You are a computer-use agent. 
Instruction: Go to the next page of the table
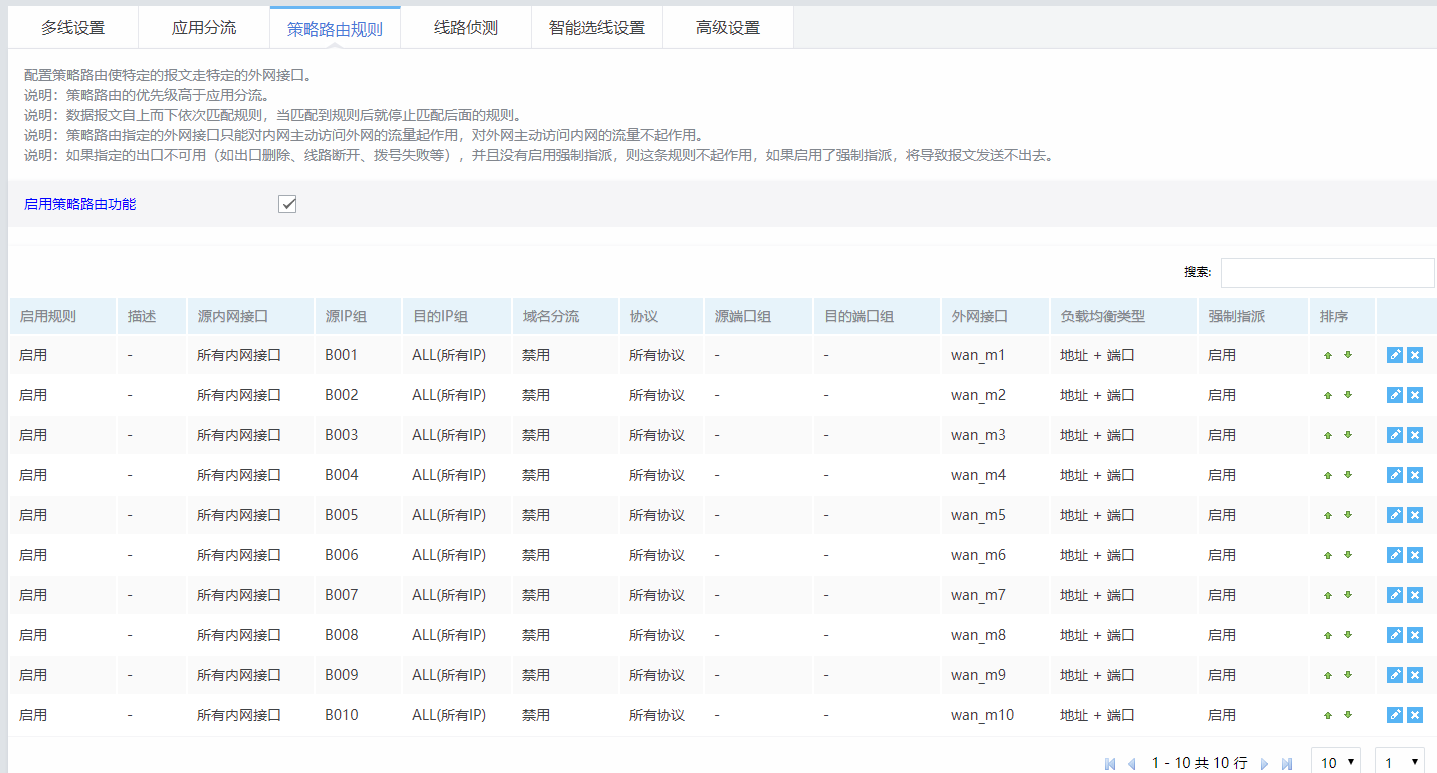coord(1265,763)
